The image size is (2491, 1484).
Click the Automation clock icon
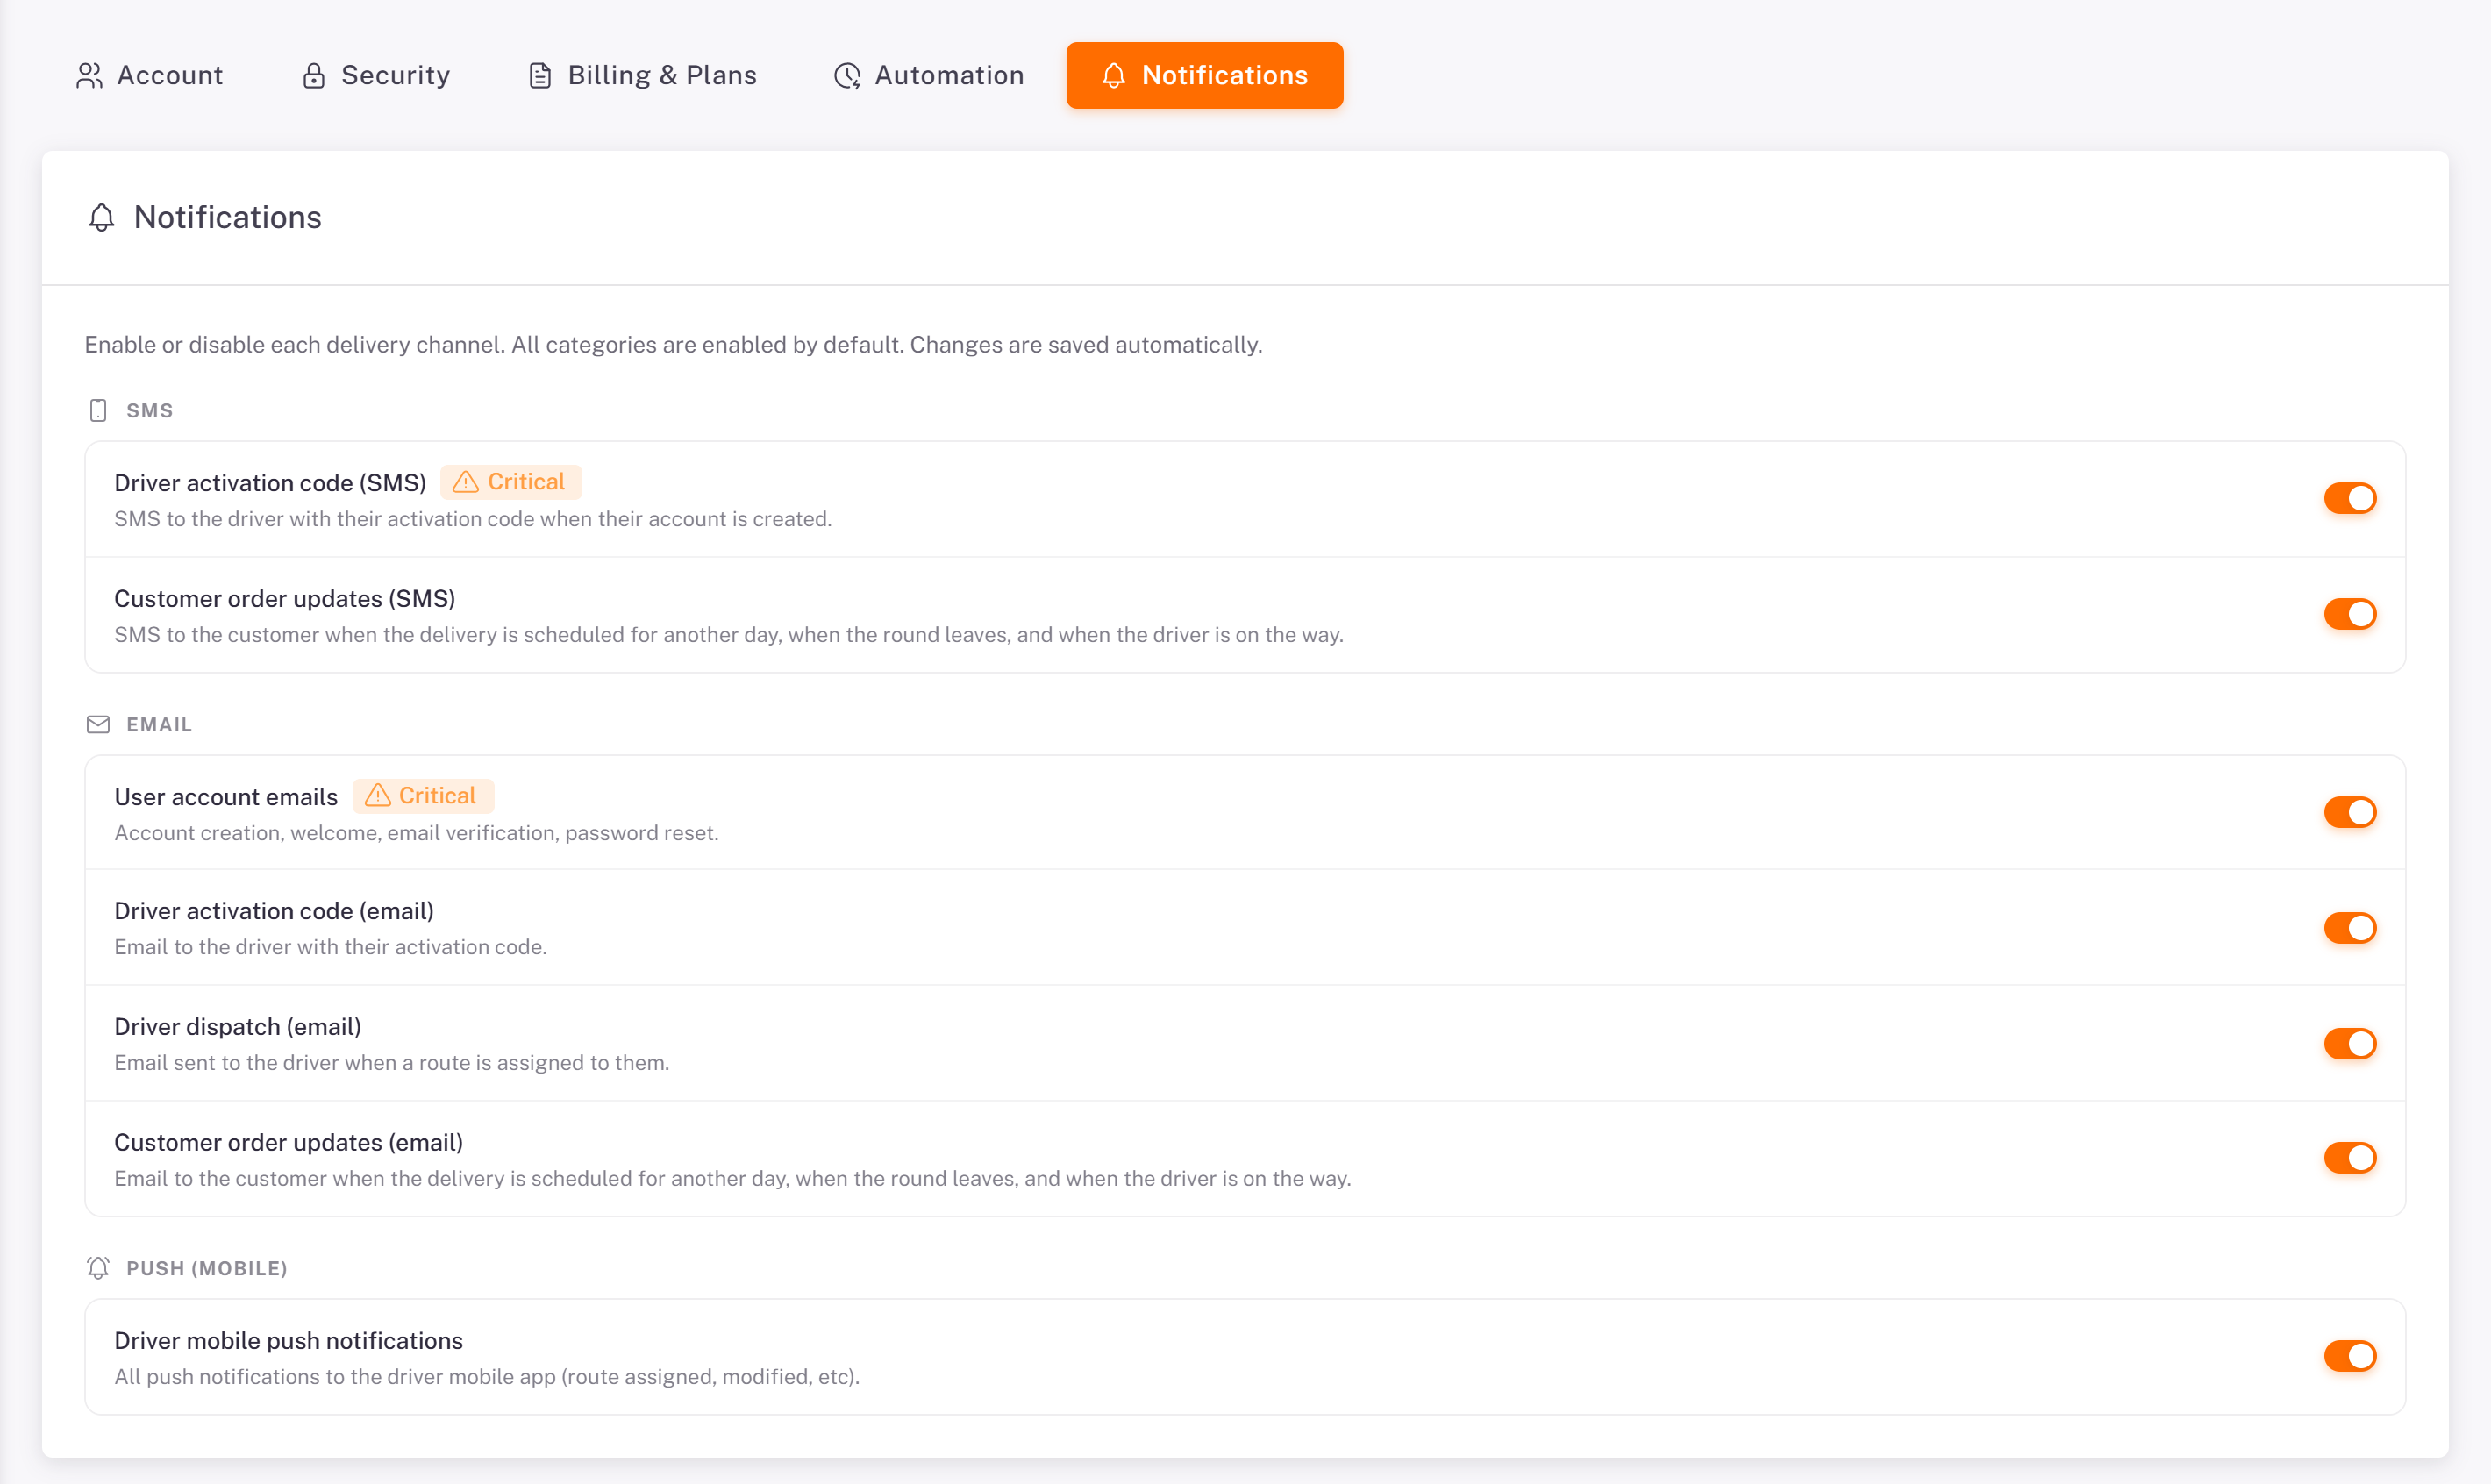click(x=847, y=76)
